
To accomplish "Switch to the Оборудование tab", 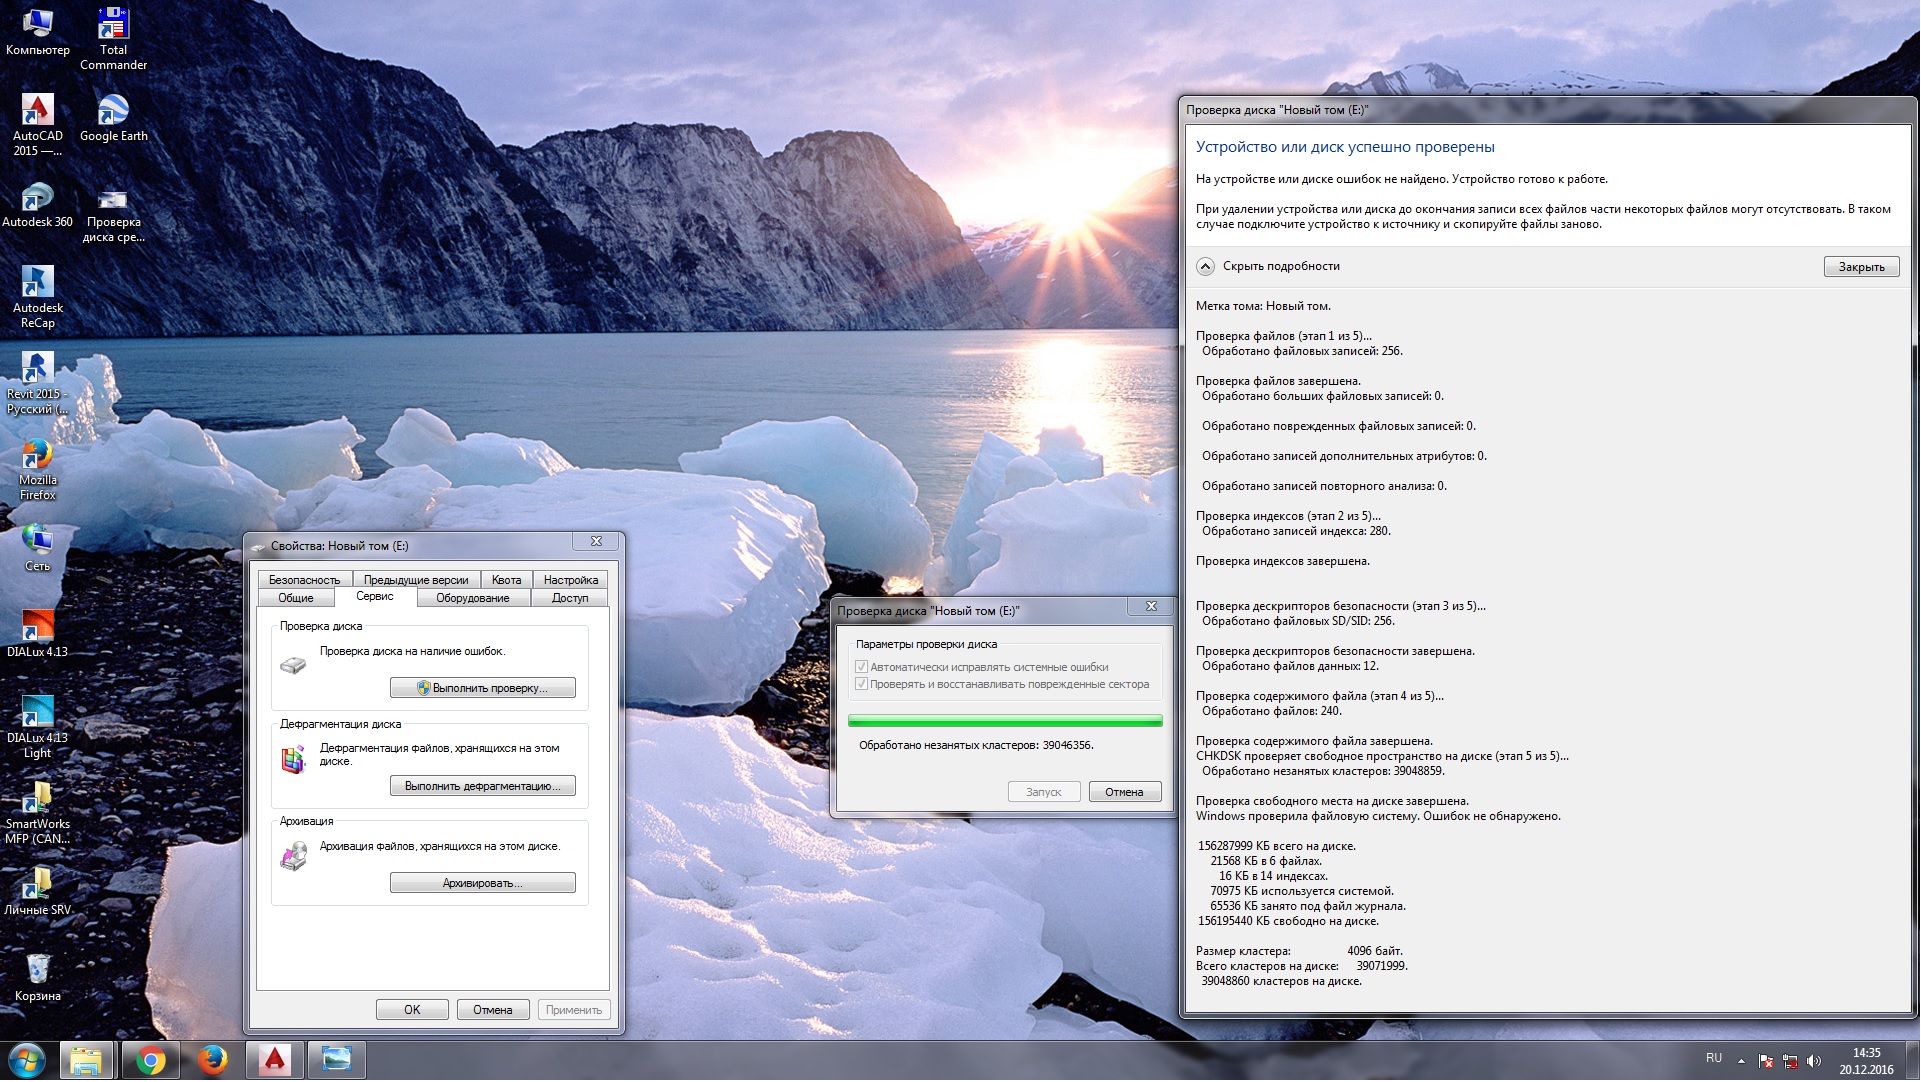I will pos(472,598).
